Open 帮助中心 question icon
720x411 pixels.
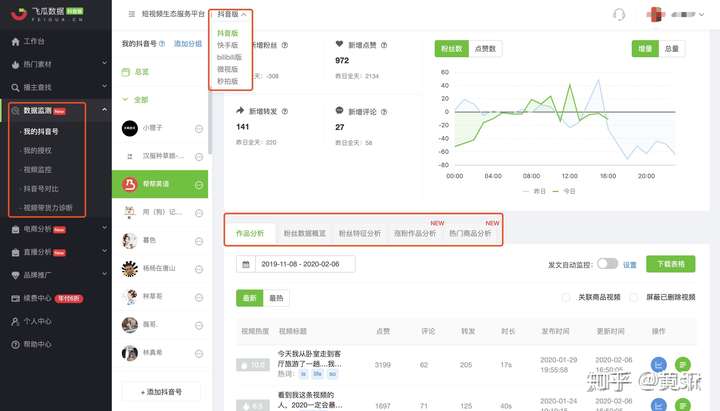click(x=16, y=344)
